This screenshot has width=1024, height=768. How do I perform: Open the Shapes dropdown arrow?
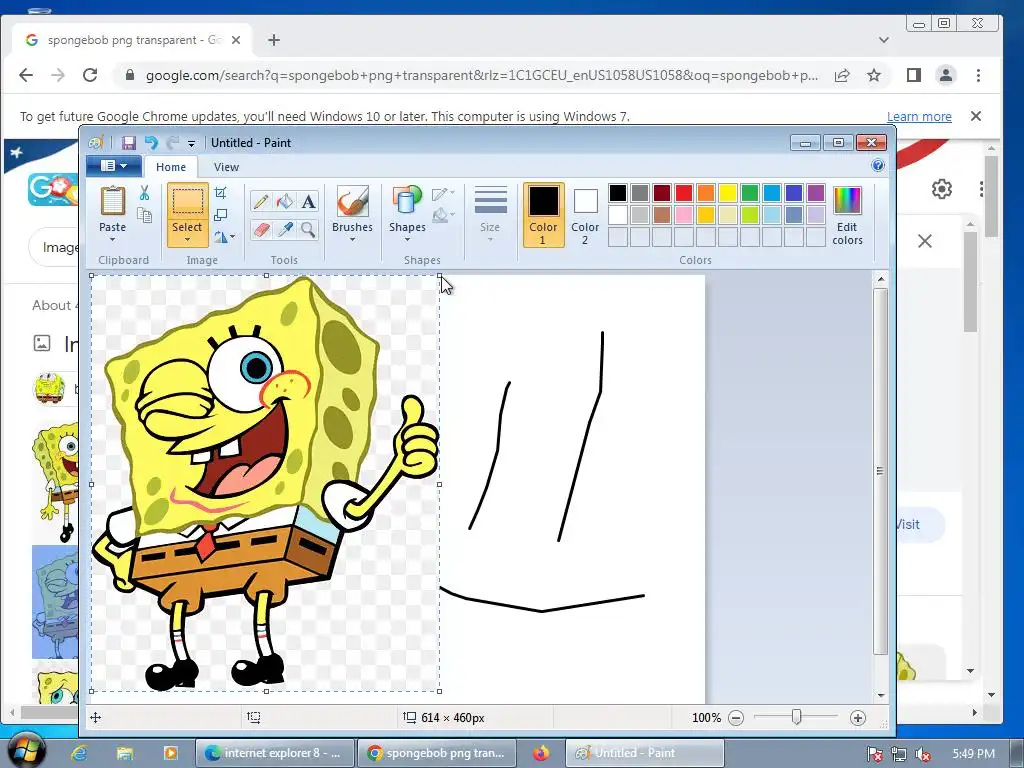click(407, 240)
